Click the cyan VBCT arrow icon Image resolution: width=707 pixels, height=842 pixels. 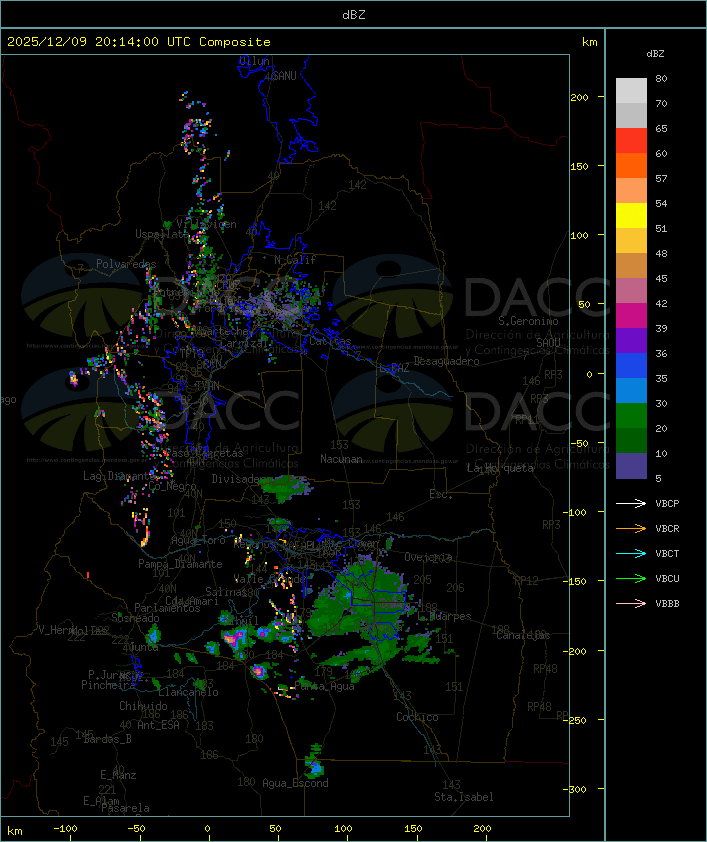tap(631, 553)
